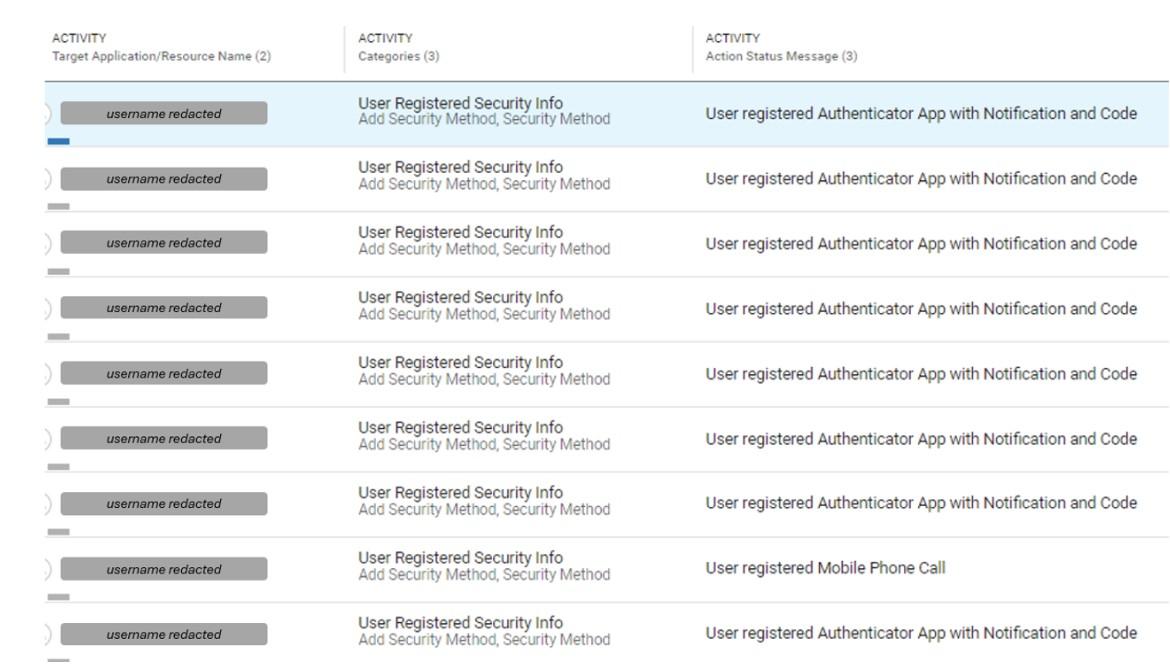Screen dimensions: 1170x668
Task: Click the blue bar under the highlighted row
Action: coord(58,141)
